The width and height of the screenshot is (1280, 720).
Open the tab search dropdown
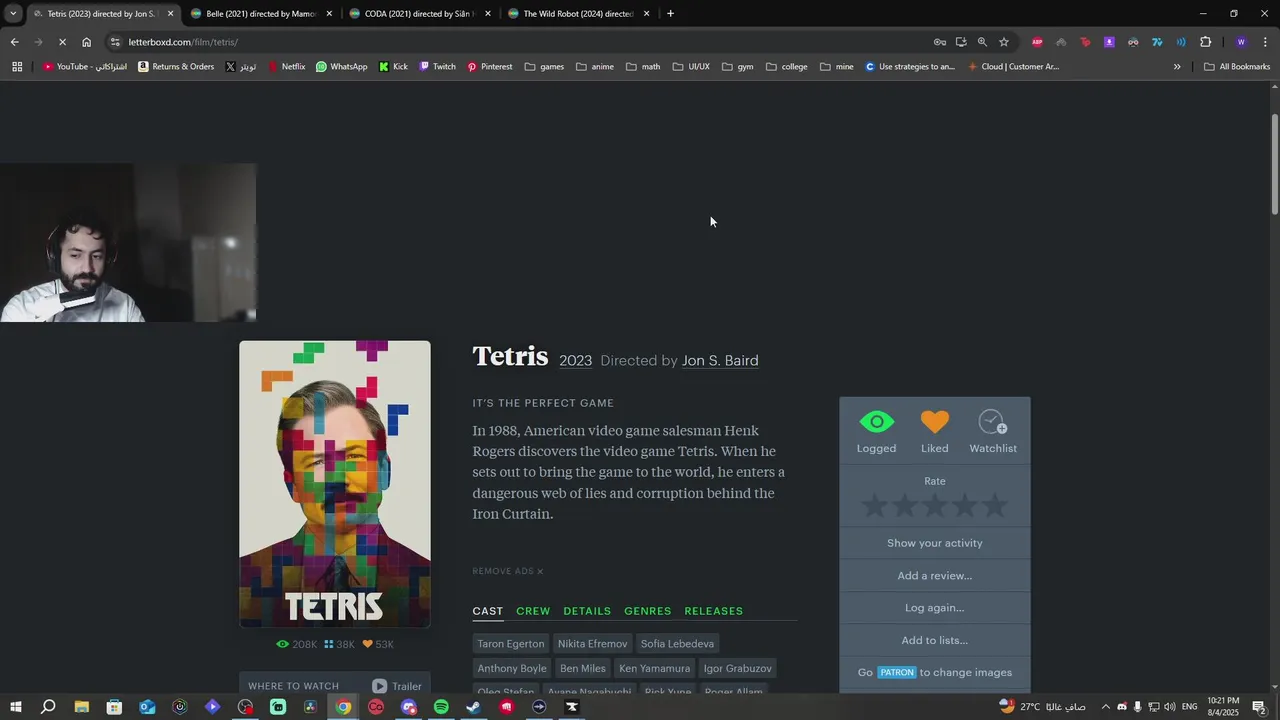[13, 14]
